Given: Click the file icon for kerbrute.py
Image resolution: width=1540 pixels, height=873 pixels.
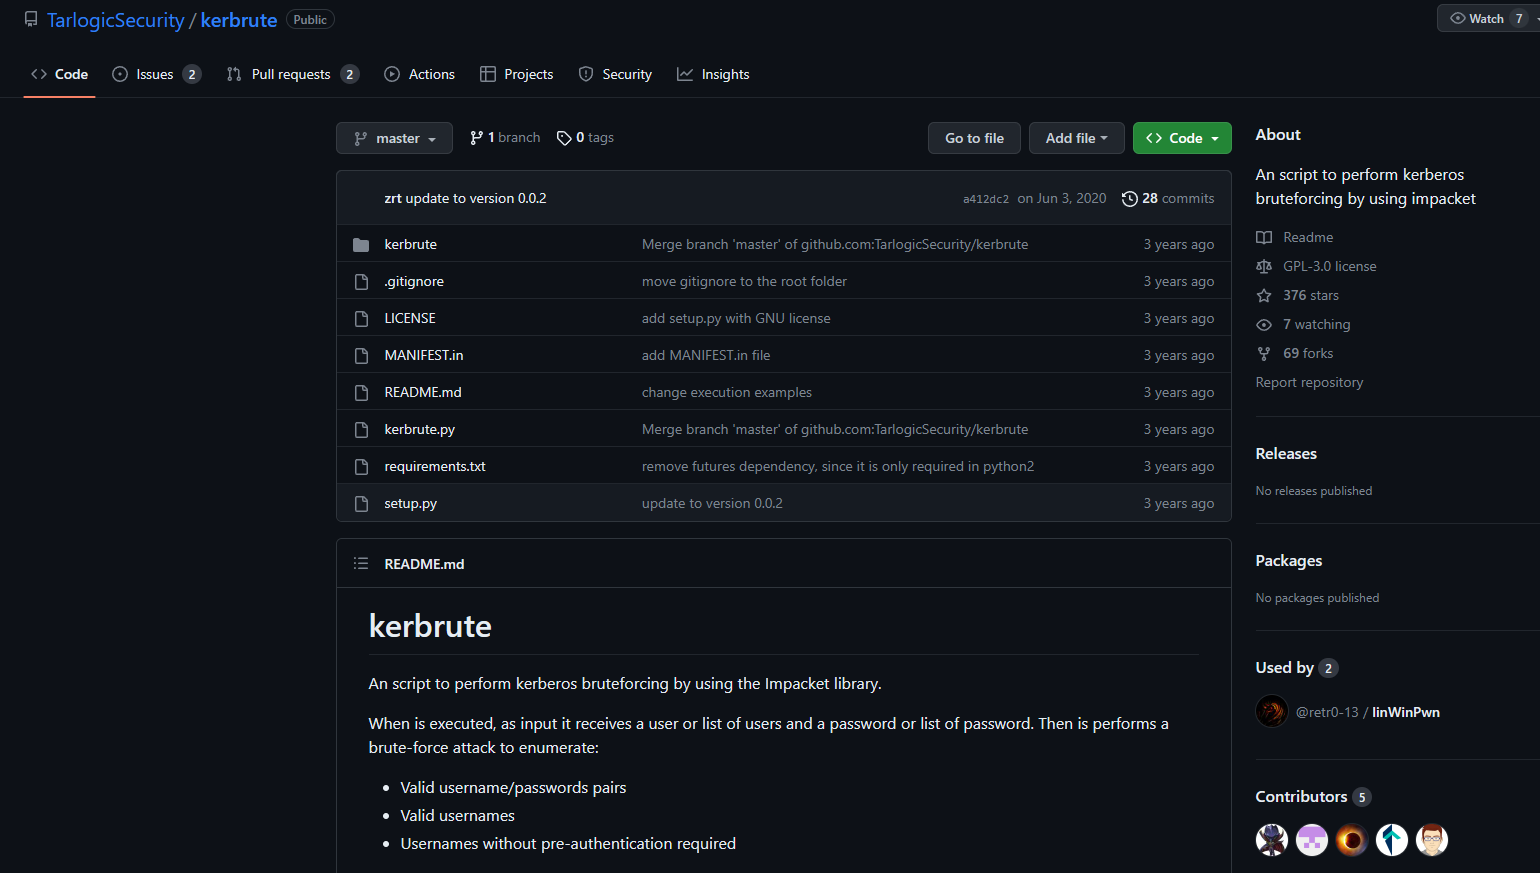Looking at the screenshot, I should coord(361,430).
